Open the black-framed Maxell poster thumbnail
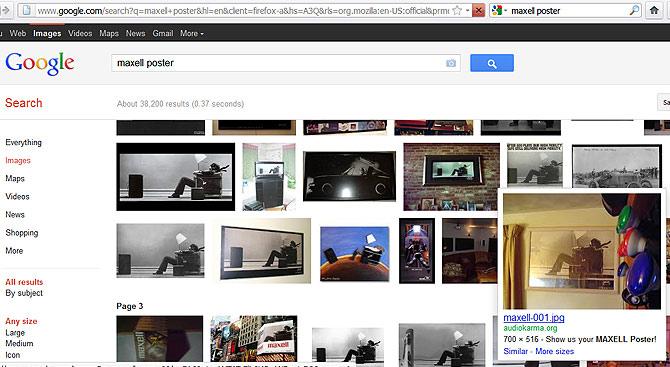The height and width of the screenshot is (367, 670). [176, 176]
